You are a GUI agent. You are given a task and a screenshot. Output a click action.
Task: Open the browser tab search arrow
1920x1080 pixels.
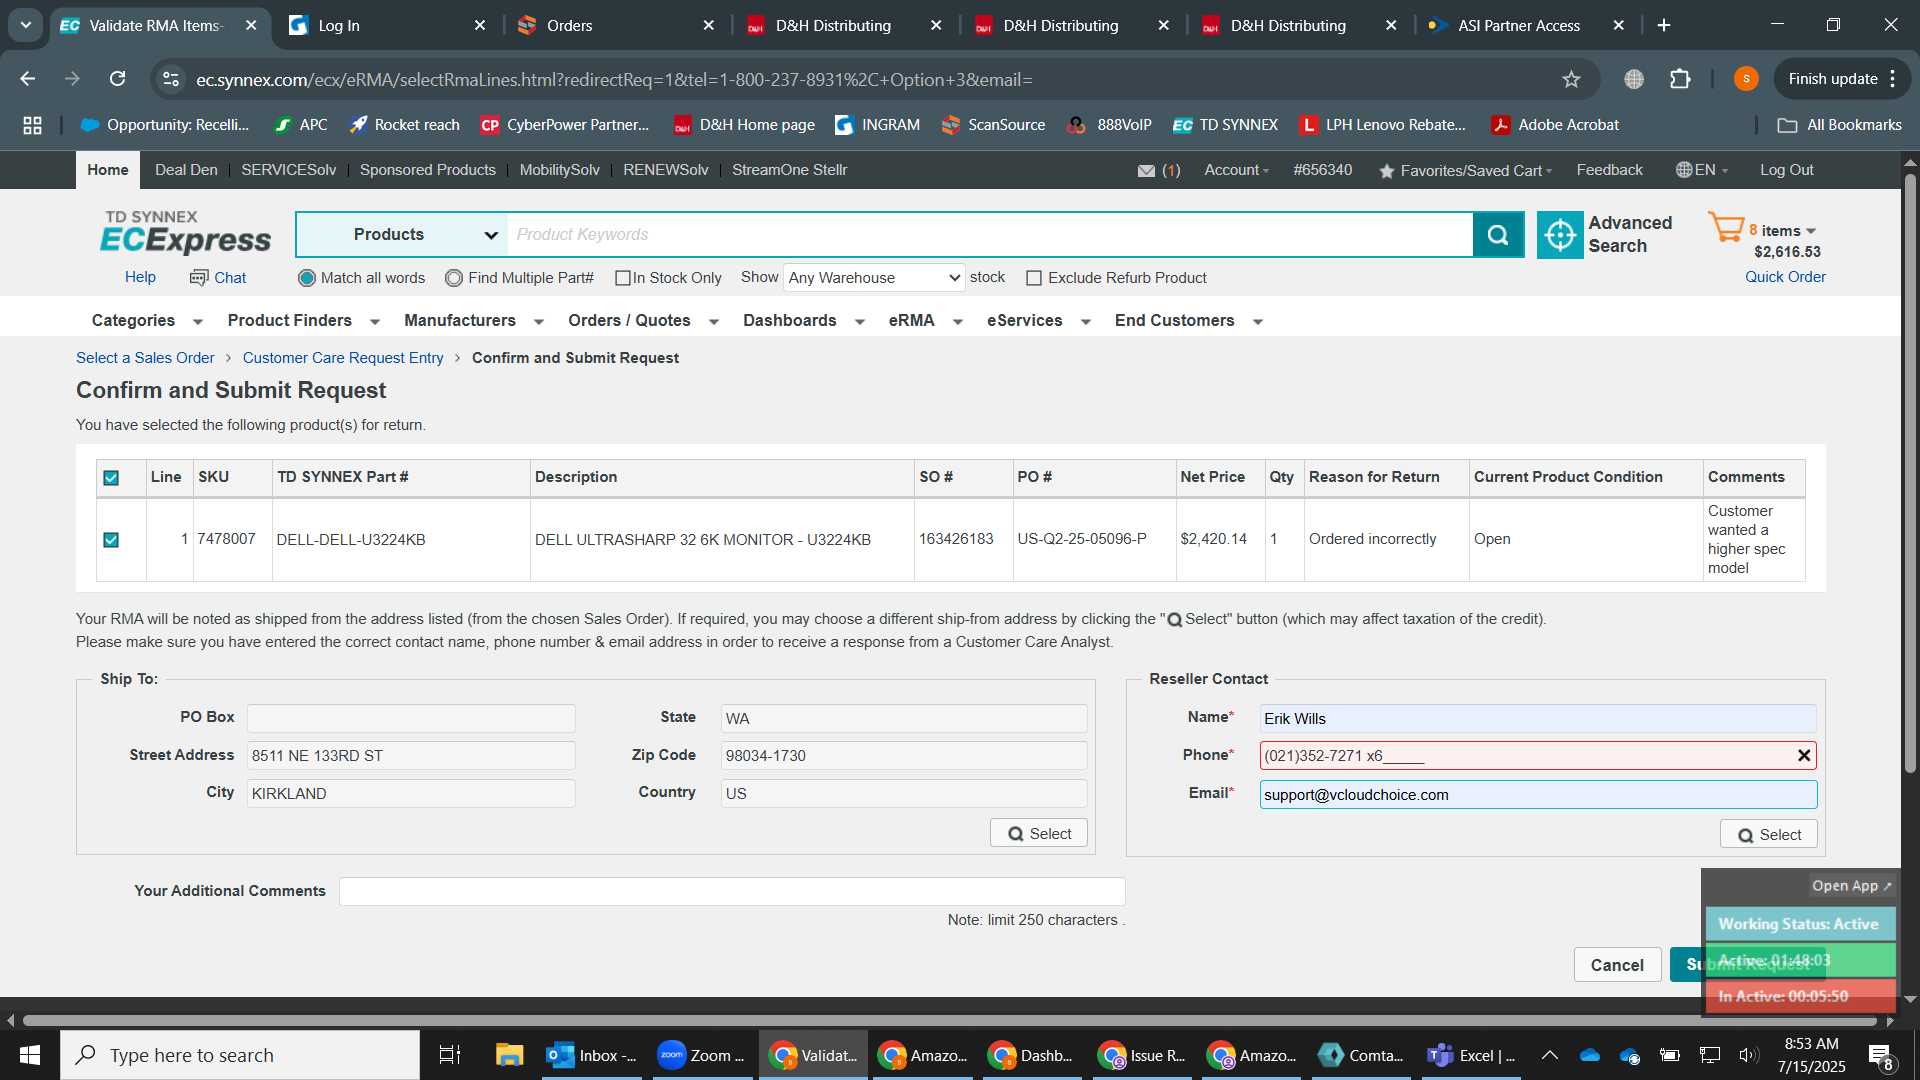[25, 25]
